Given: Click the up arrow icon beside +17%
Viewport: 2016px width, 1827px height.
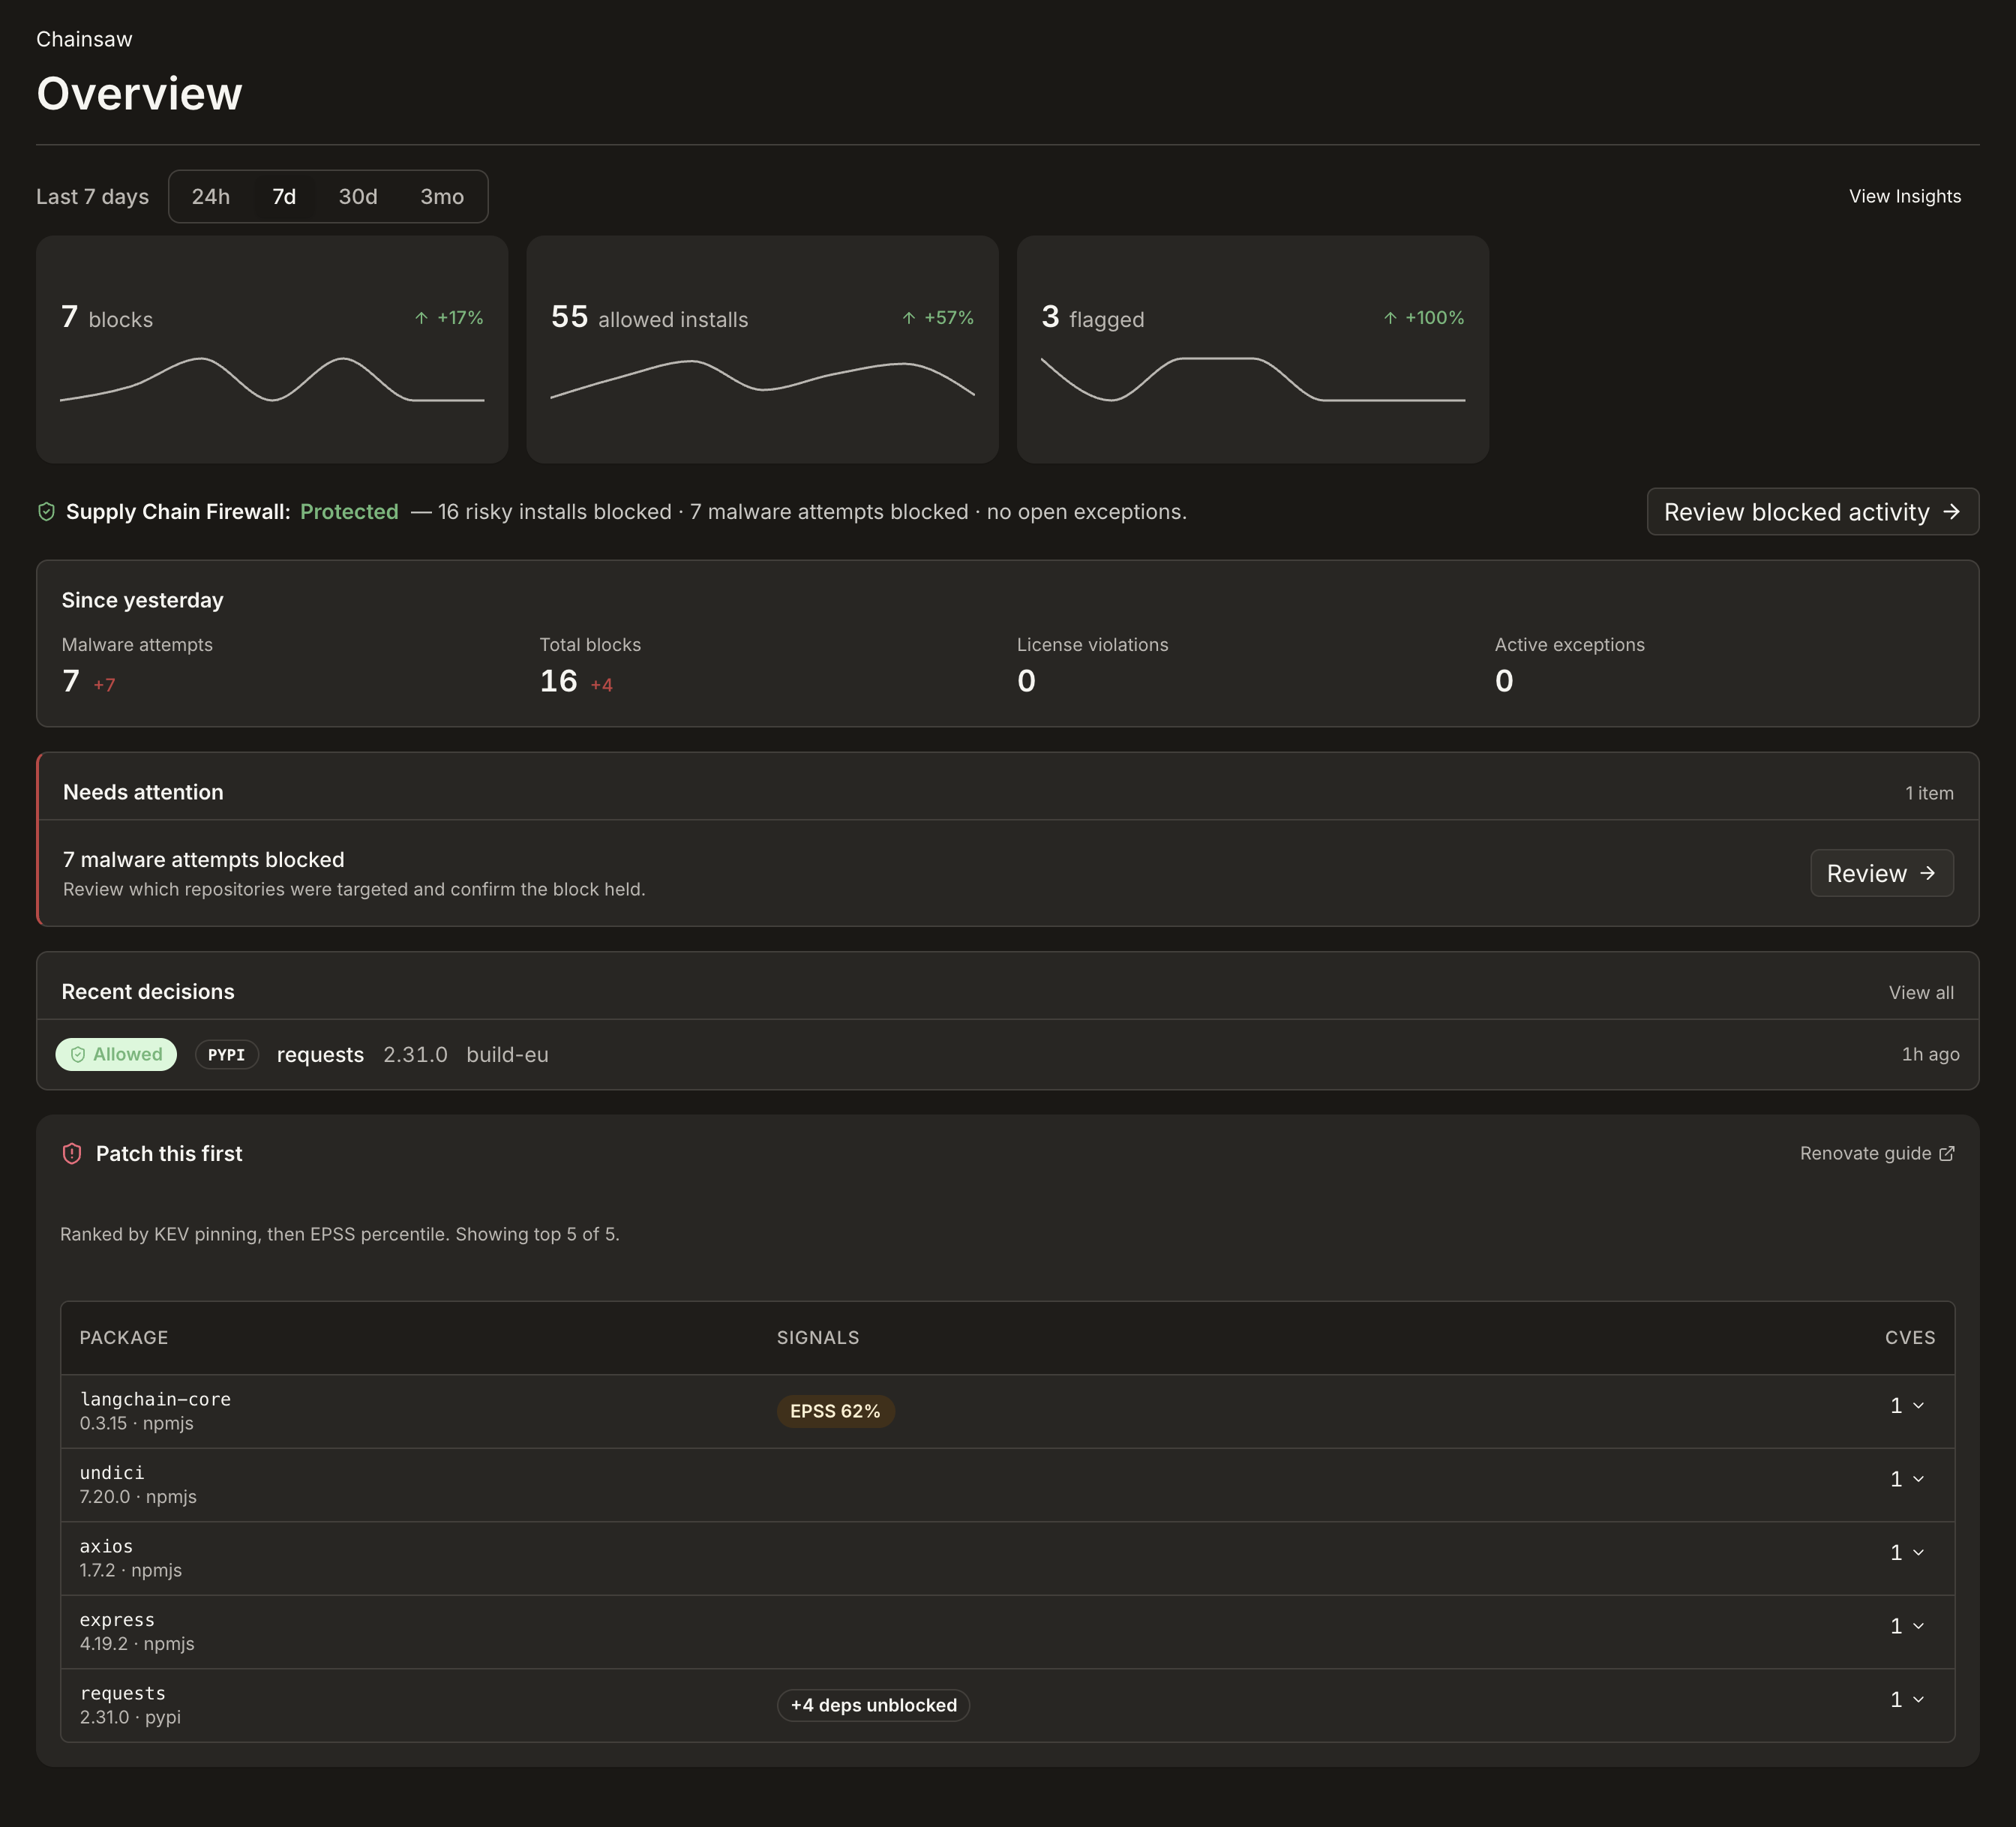Looking at the screenshot, I should pyautogui.click(x=421, y=318).
